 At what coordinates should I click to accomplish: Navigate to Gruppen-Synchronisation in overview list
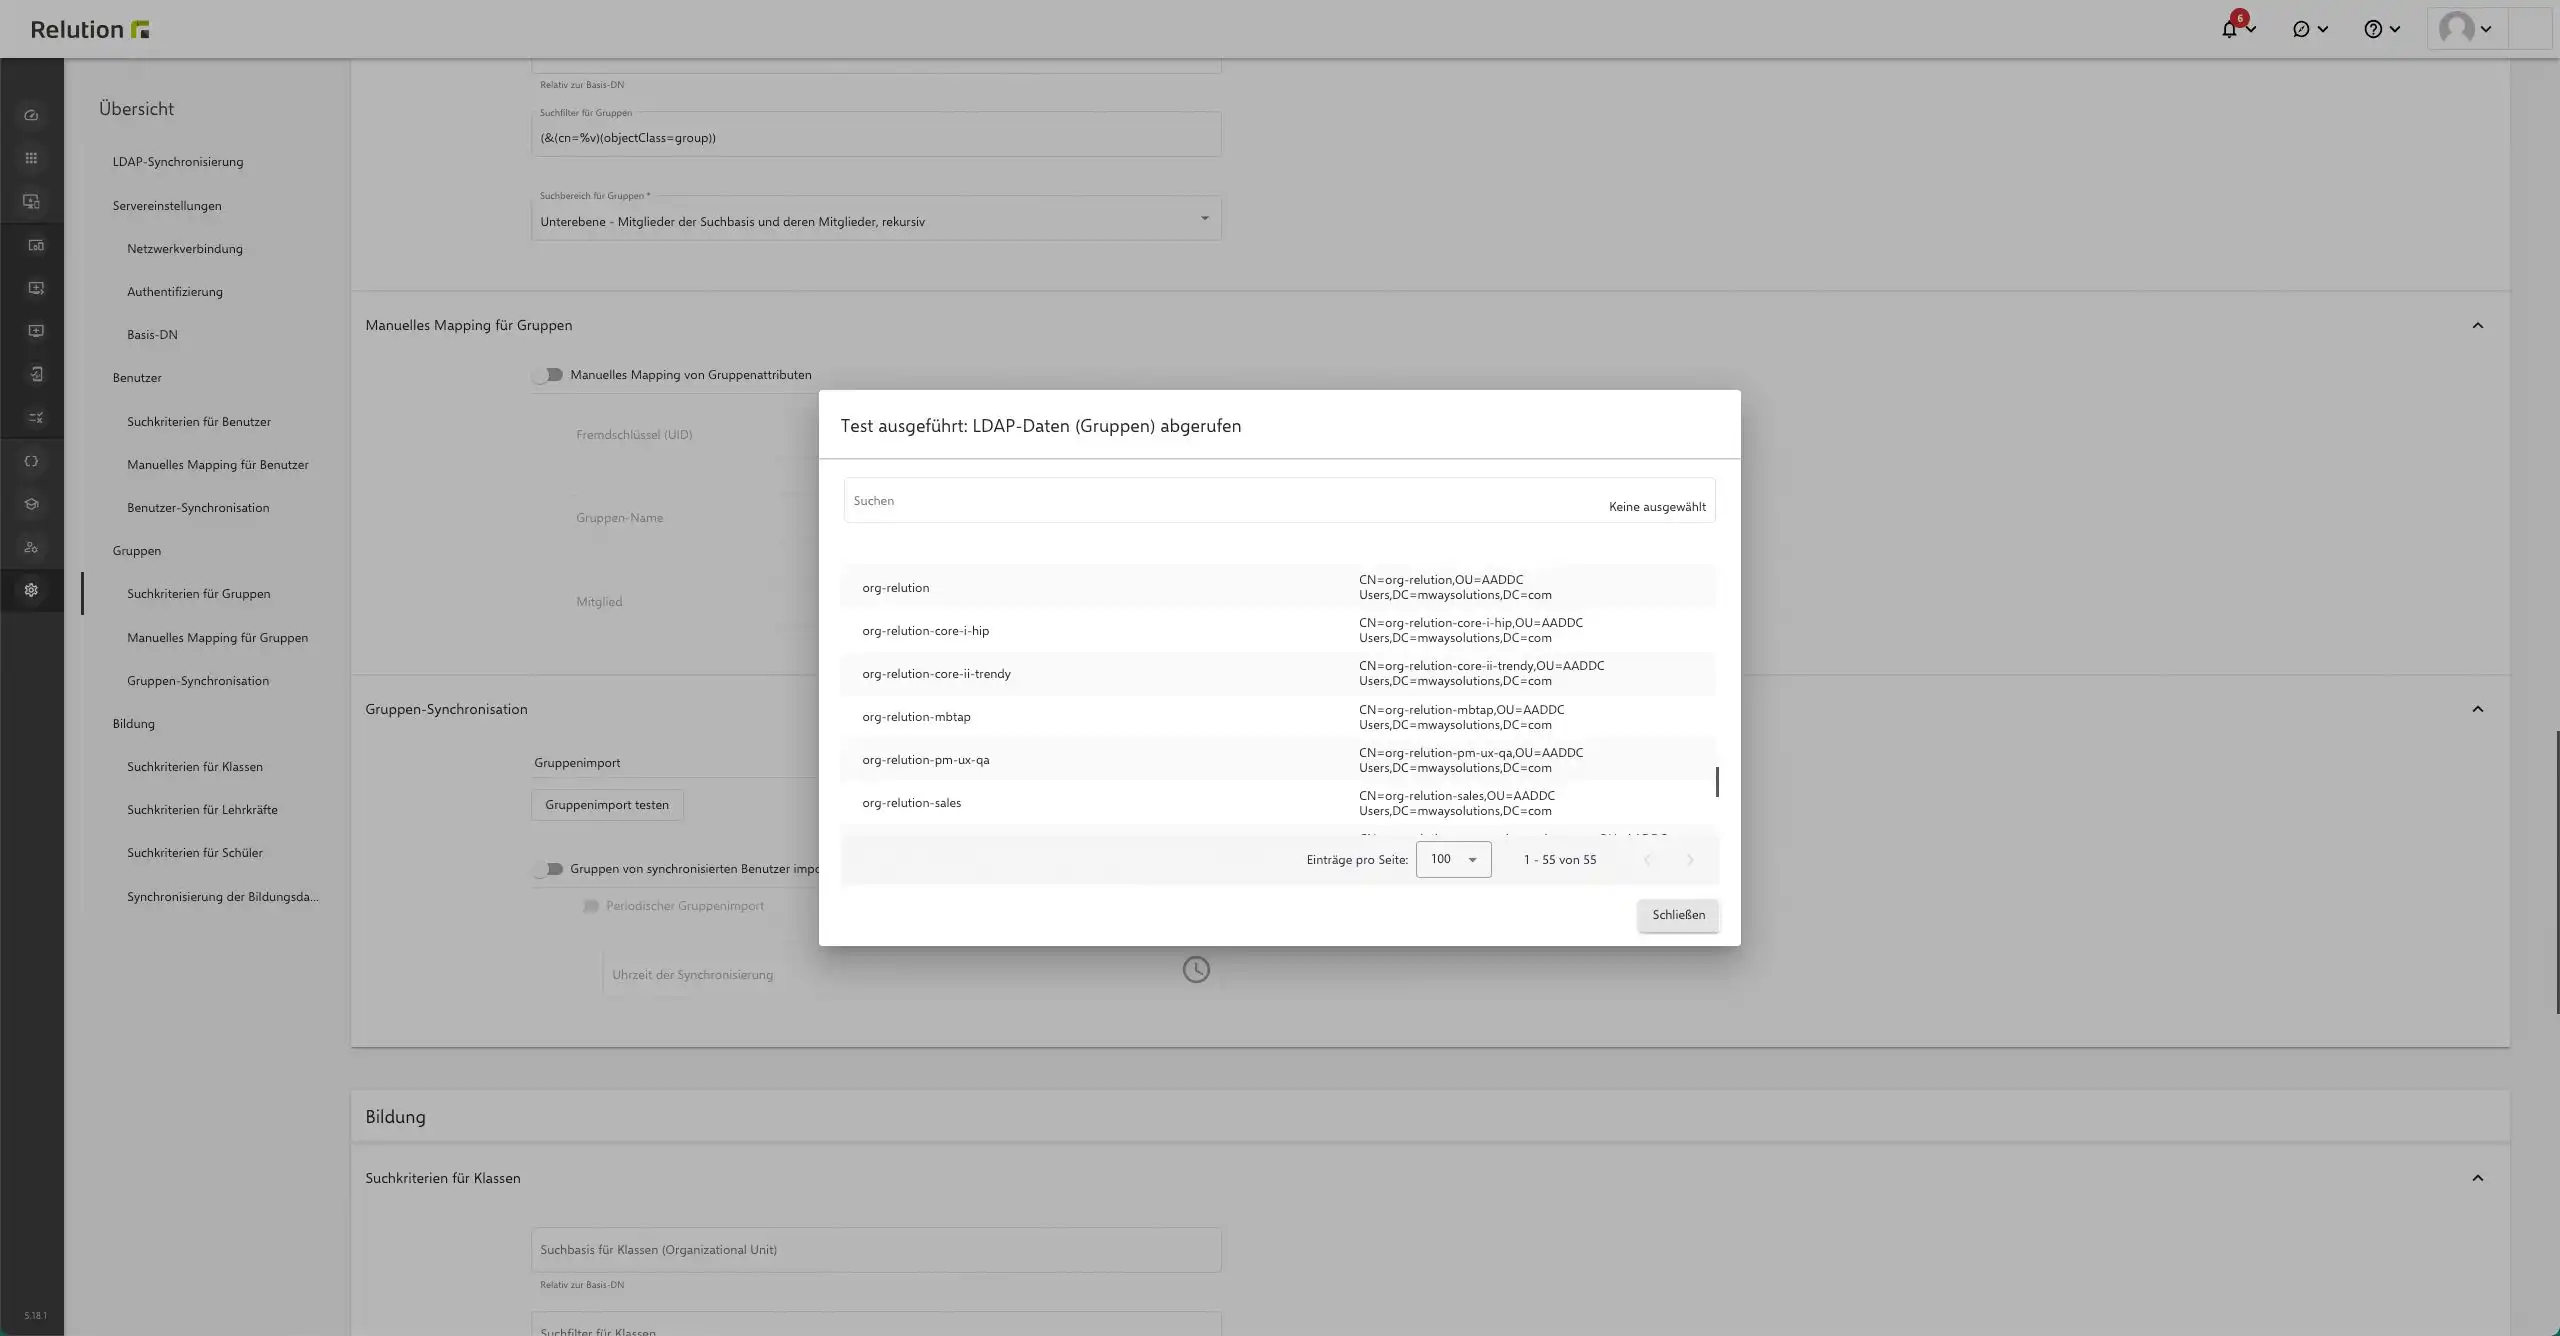198,681
